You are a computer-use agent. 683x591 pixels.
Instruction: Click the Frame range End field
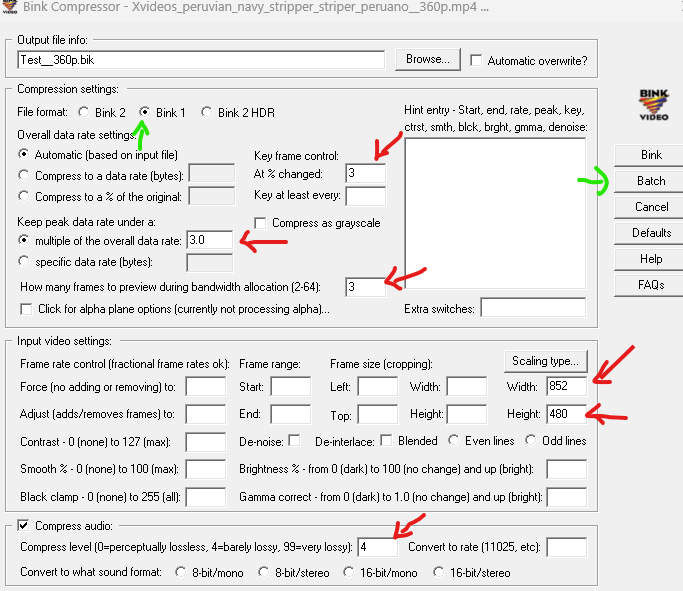click(x=291, y=414)
